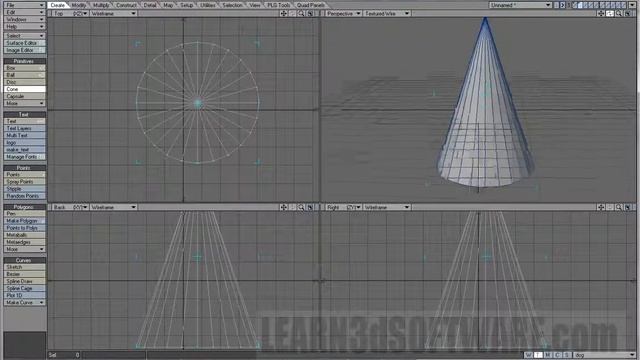Viewport: 640px width, 360px height.
Task: Select the Disc primitive tool
Action: 24,82
